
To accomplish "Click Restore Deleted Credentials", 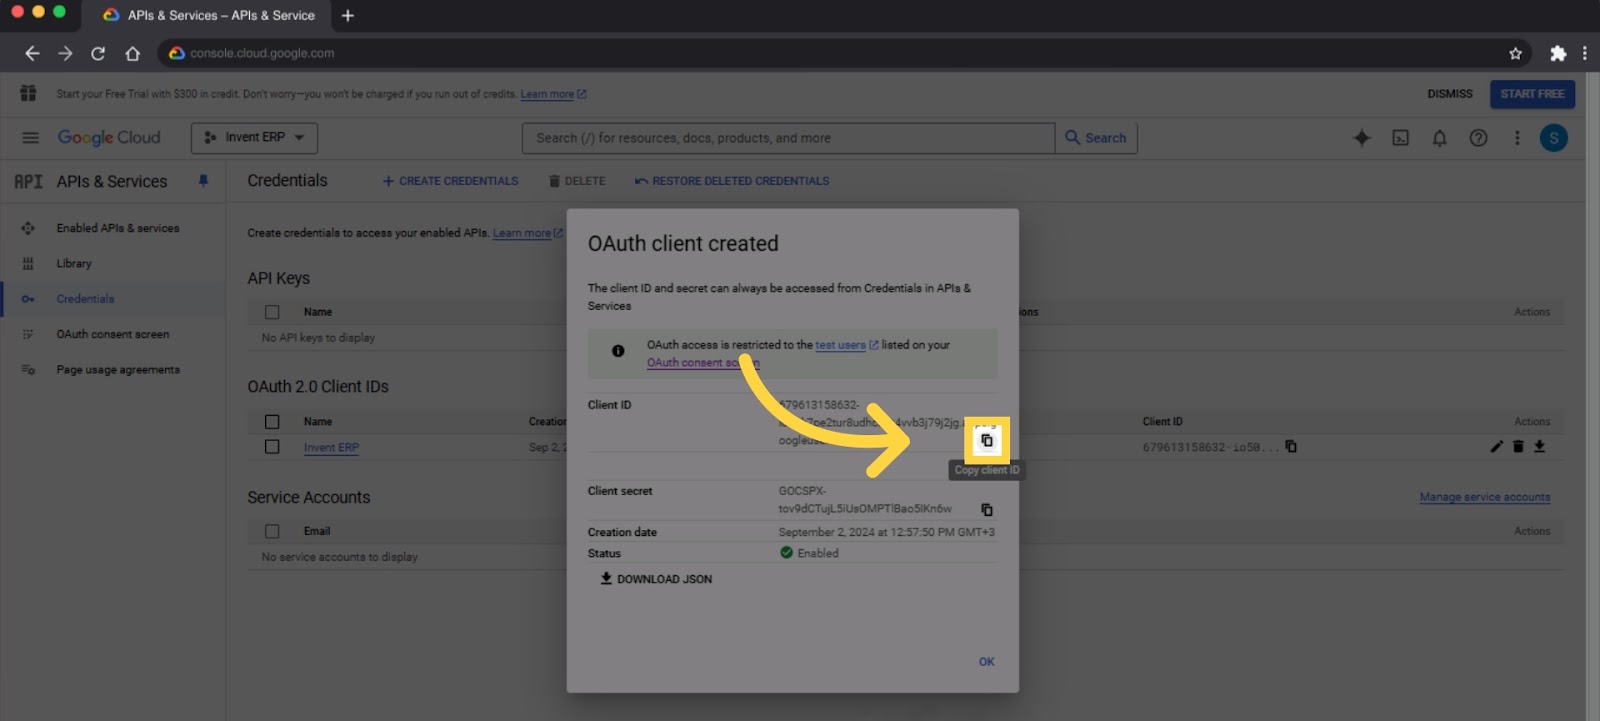I will click(732, 181).
